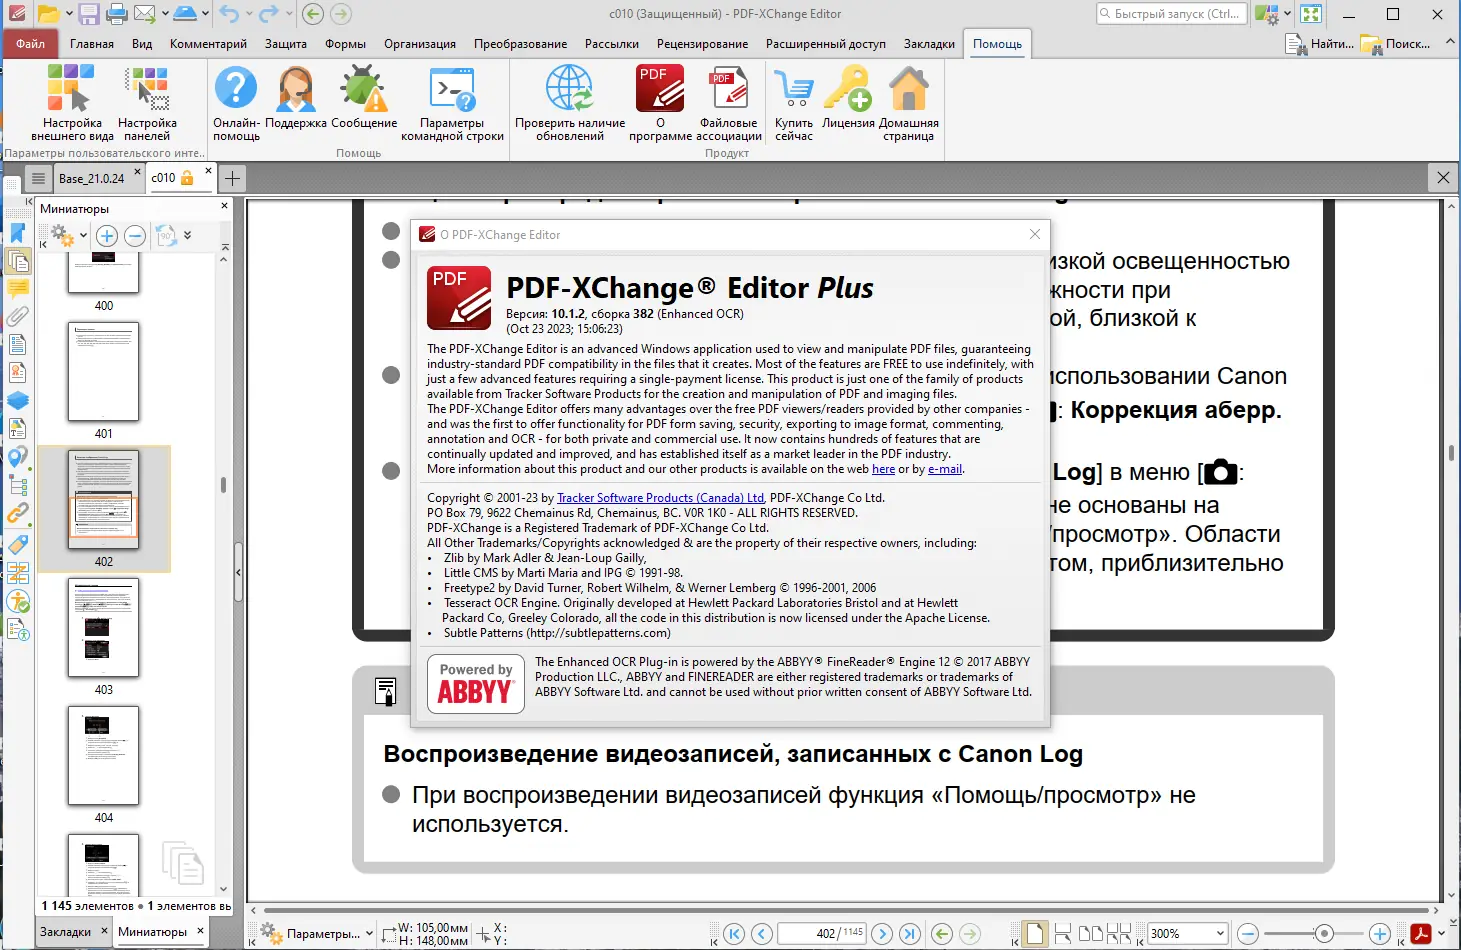Image resolution: width=1461 pixels, height=950 pixels.
Task: Switch to the Комментарий ribbon tab
Action: tap(208, 44)
